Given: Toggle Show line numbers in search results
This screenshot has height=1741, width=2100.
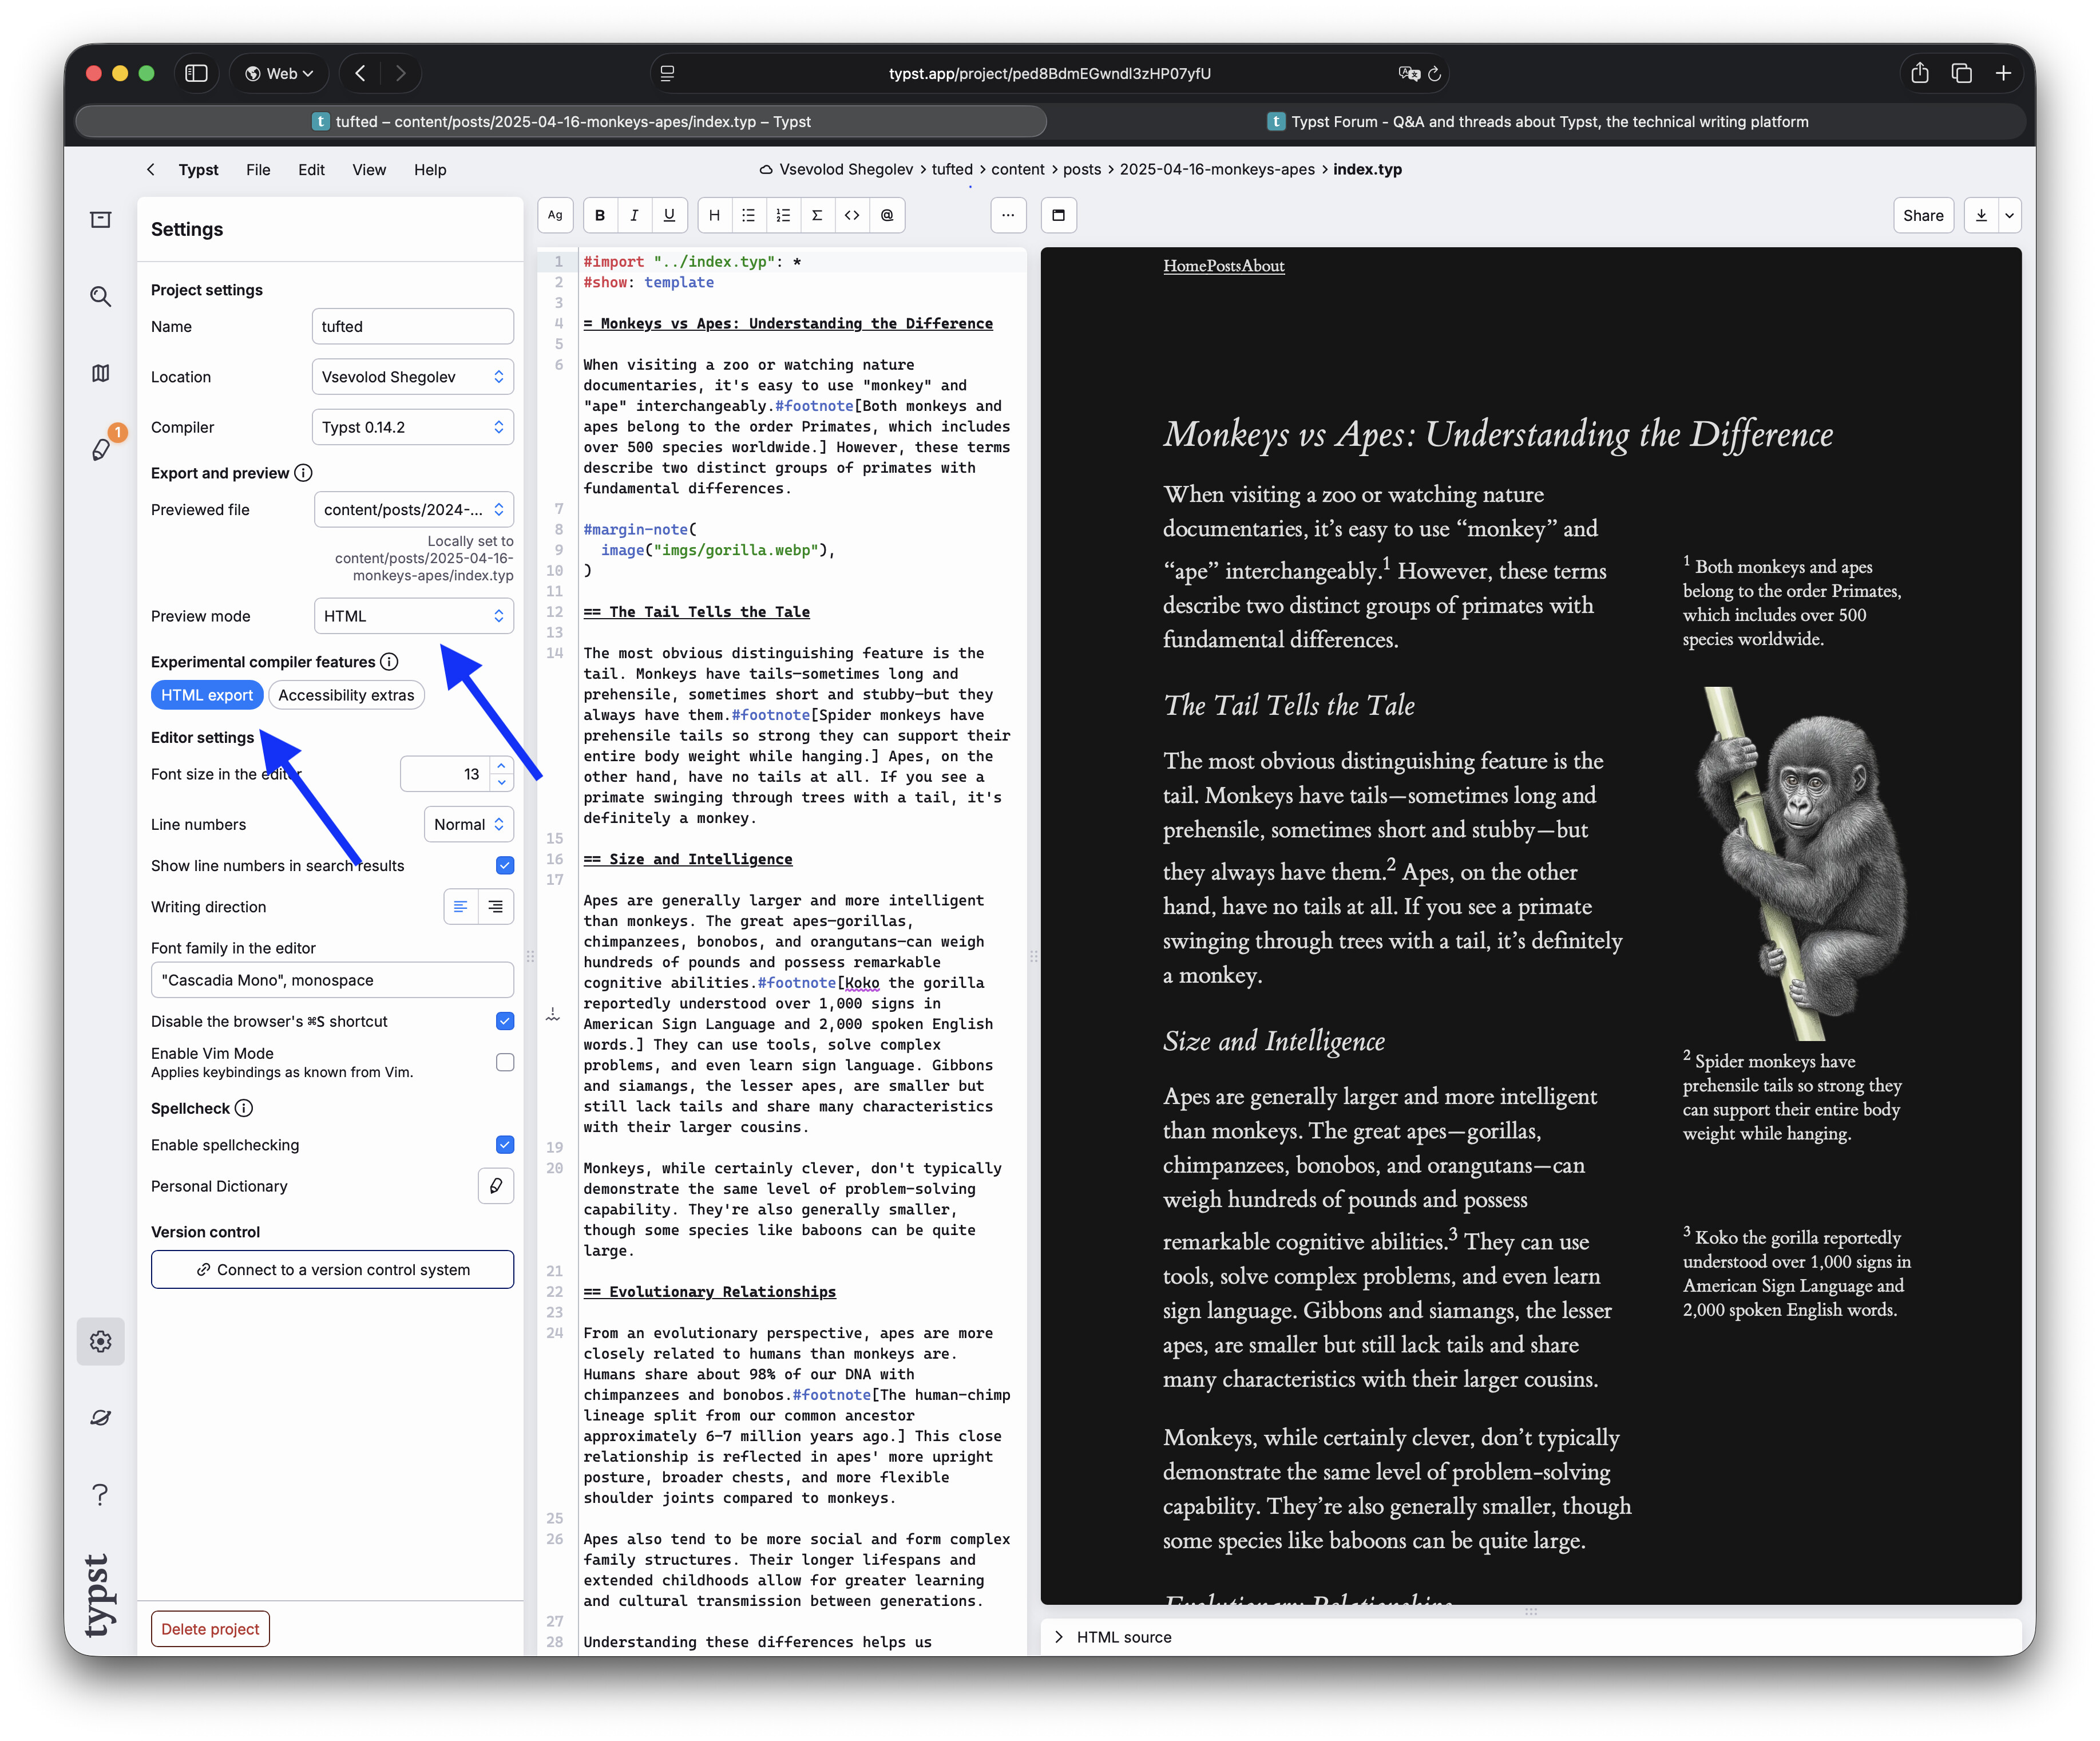Looking at the screenshot, I should point(505,865).
